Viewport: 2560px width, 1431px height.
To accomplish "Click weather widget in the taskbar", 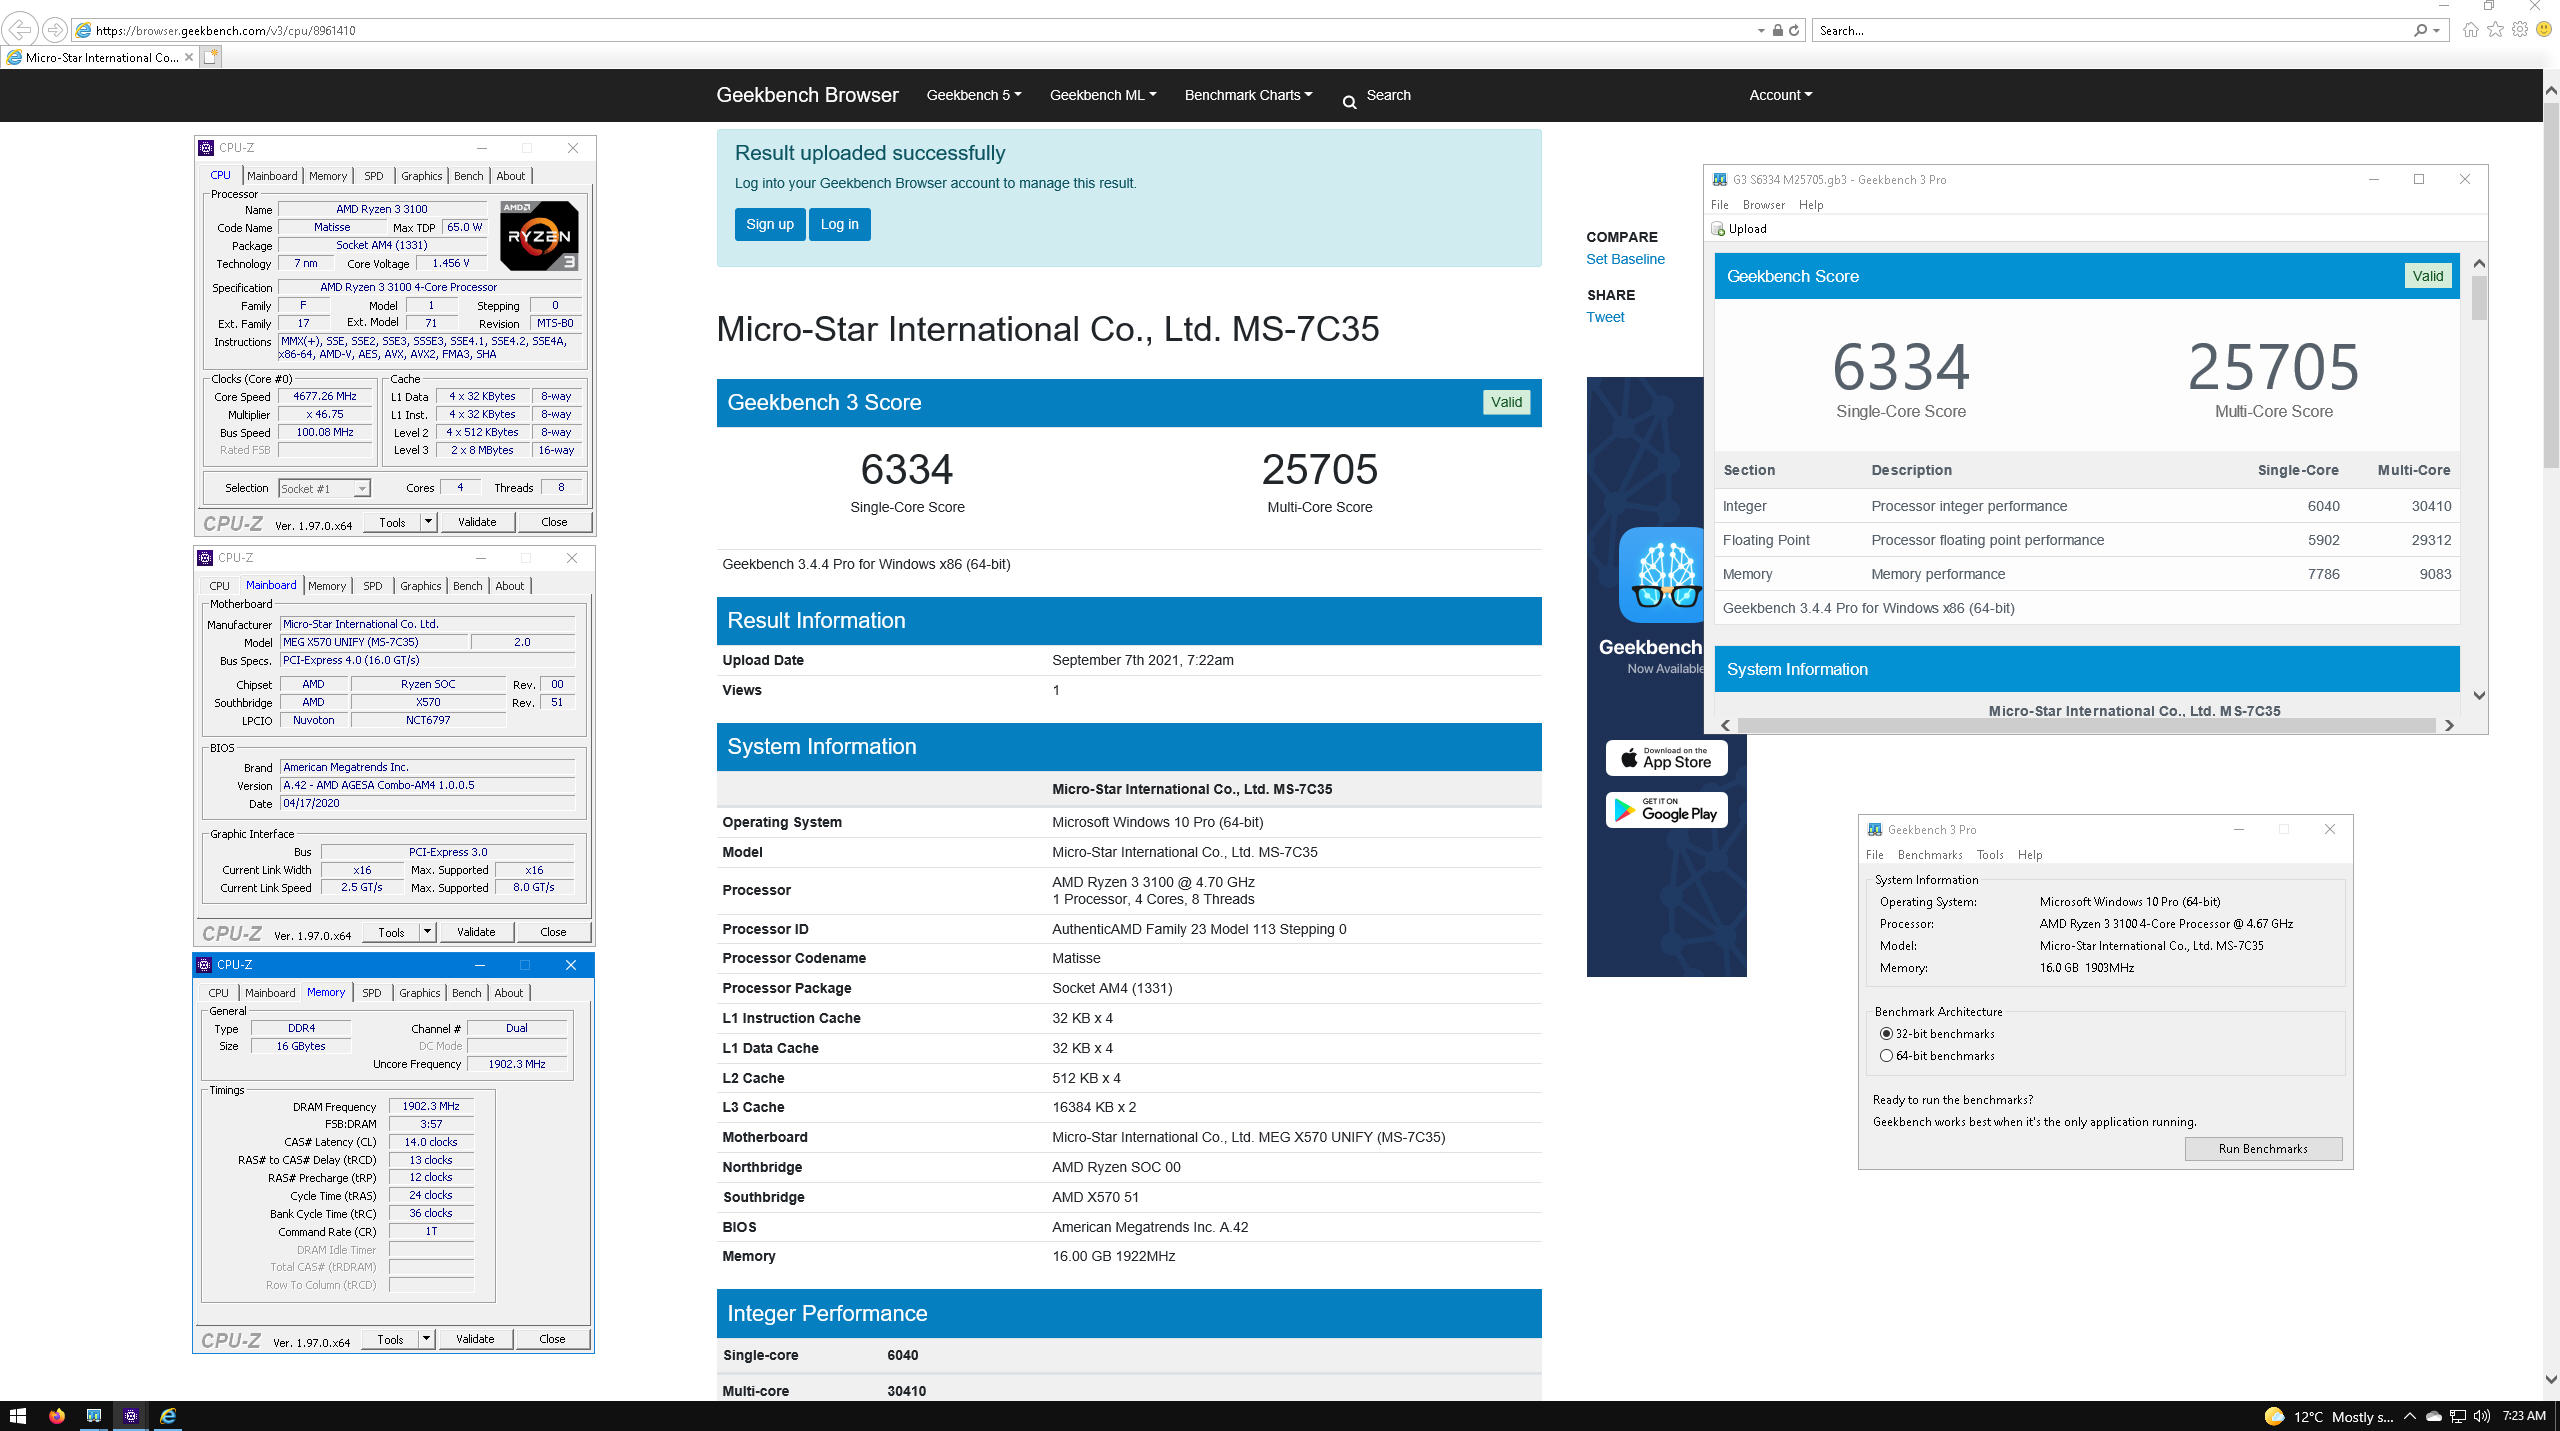I will [2328, 1416].
